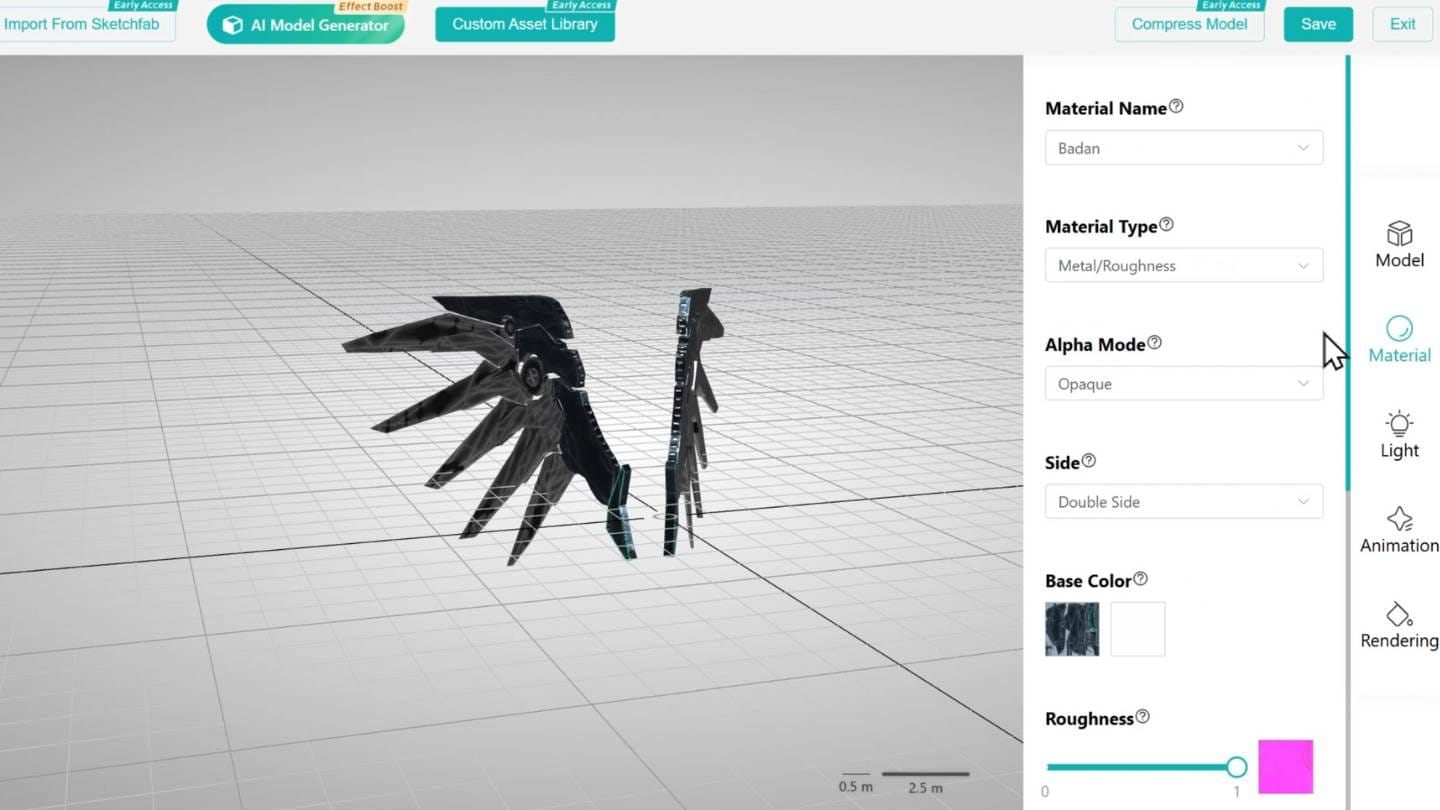
Task: Switch to the Material tab
Action: click(x=1398, y=340)
